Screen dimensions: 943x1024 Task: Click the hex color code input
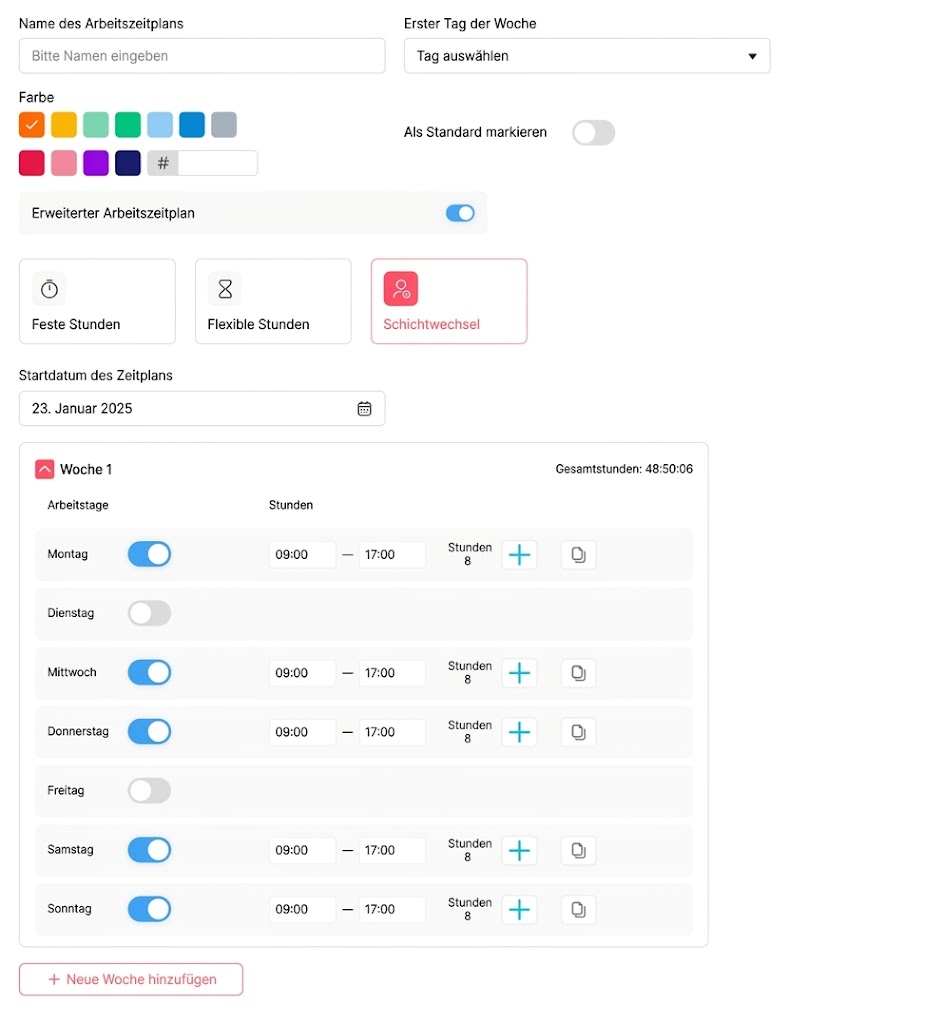(x=217, y=163)
